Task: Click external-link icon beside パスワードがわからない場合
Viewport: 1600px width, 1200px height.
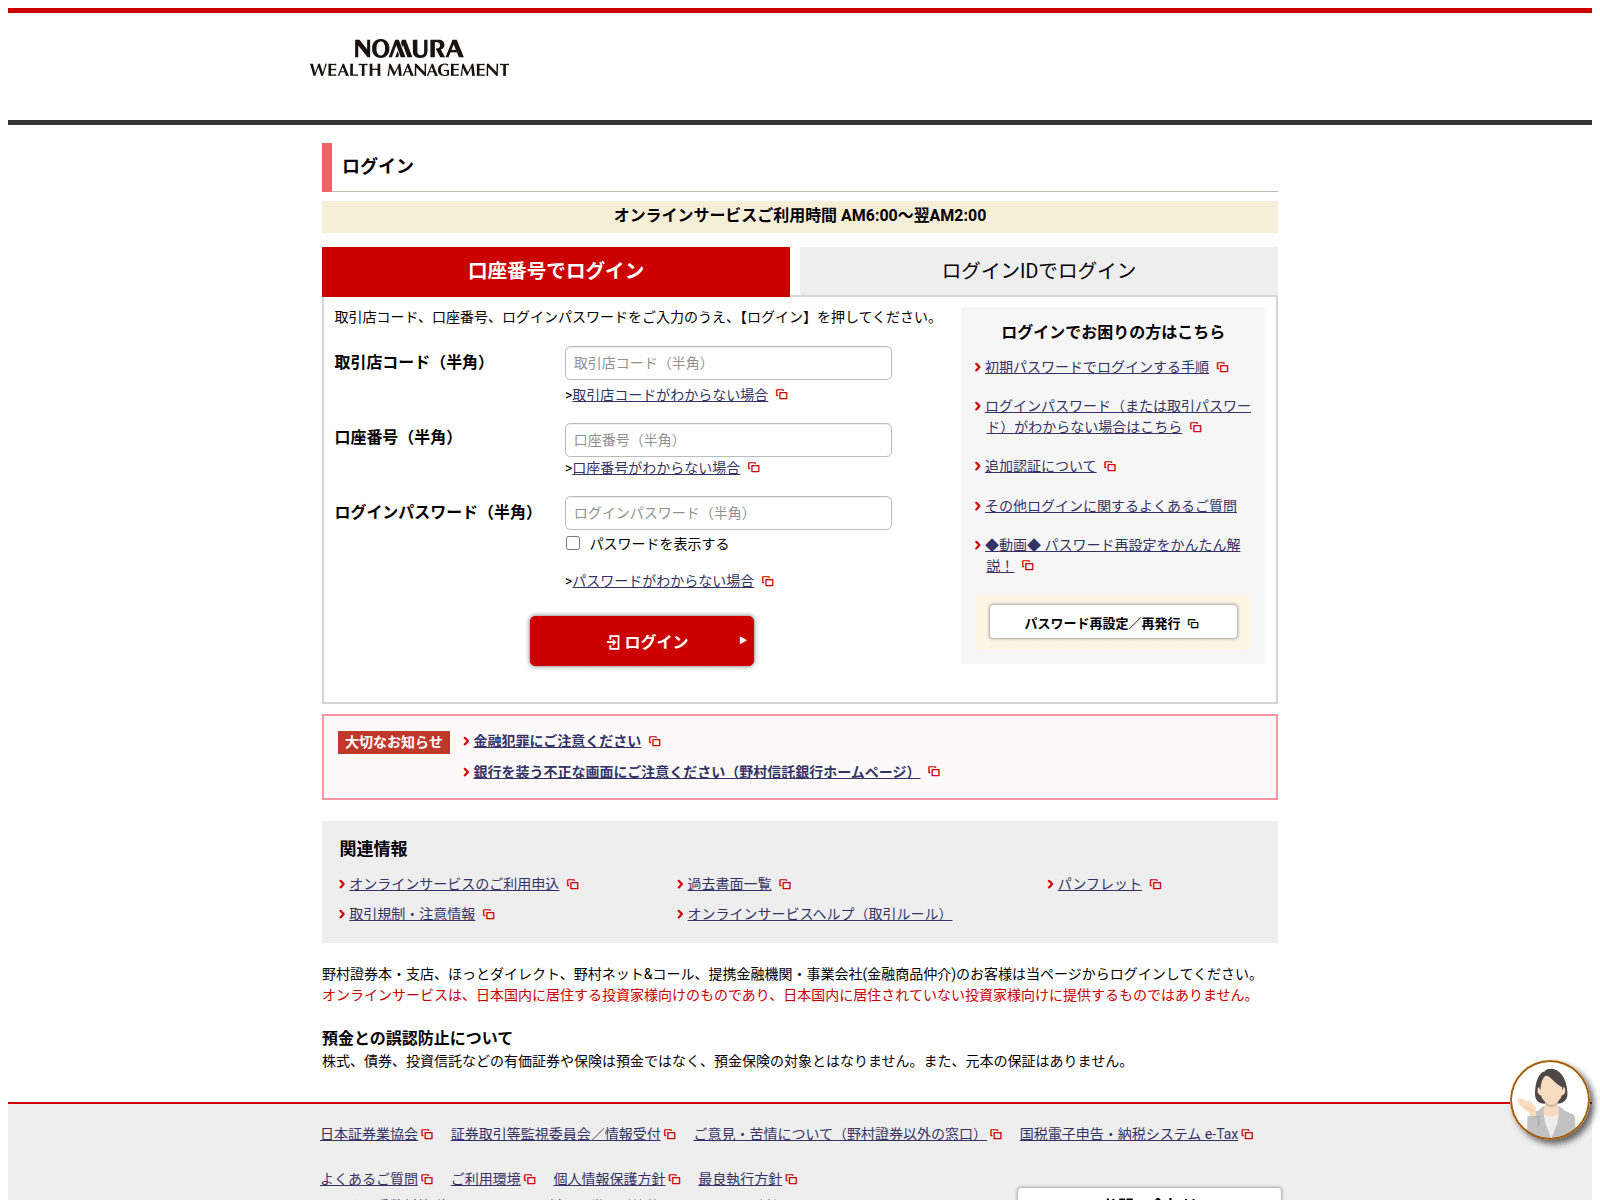Action: click(768, 581)
